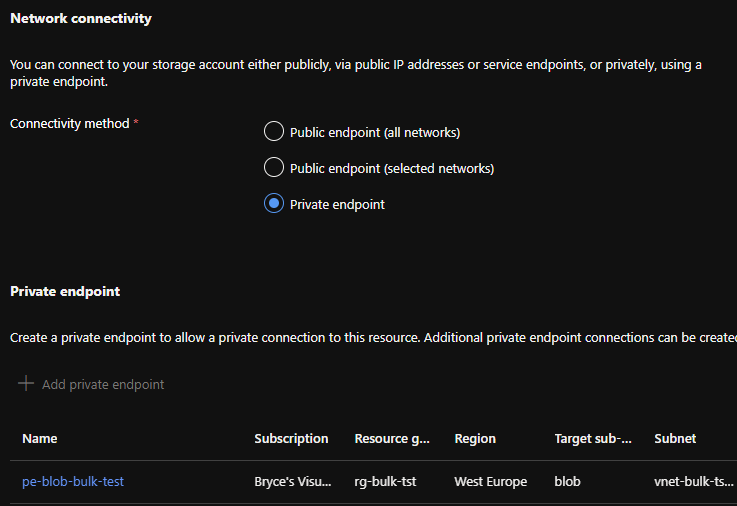Viewport: 737px width, 506px height.
Task: Click the Connectivity method field label
Action: point(69,124)
